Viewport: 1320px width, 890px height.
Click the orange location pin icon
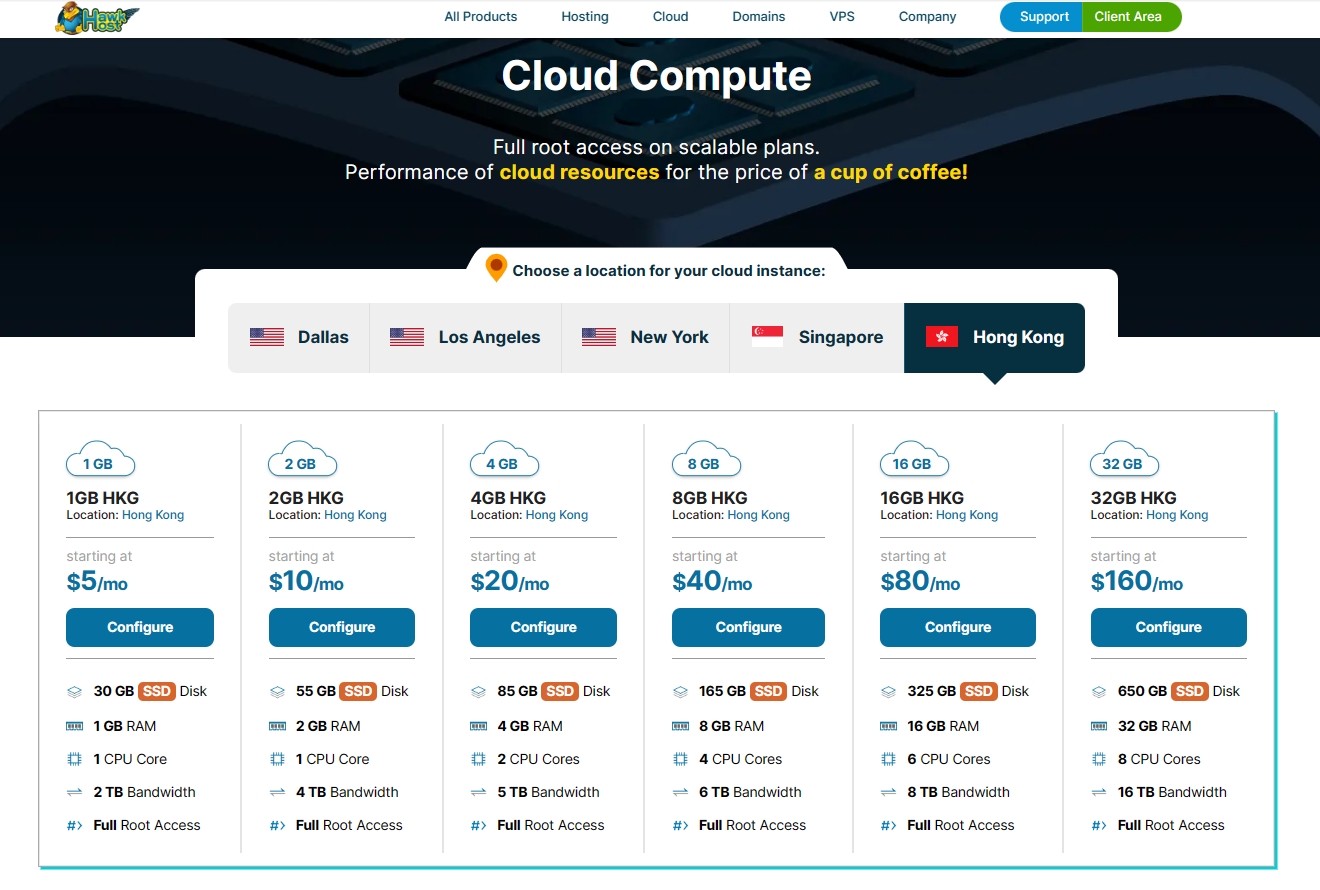tap(496, 268)
